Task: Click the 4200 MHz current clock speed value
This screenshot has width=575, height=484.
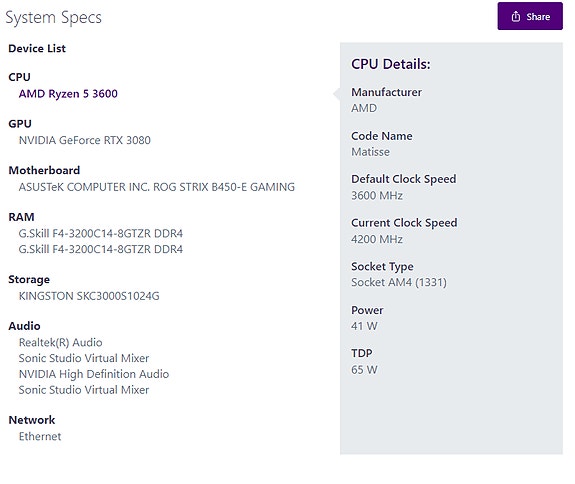Action: coord(377,239)
